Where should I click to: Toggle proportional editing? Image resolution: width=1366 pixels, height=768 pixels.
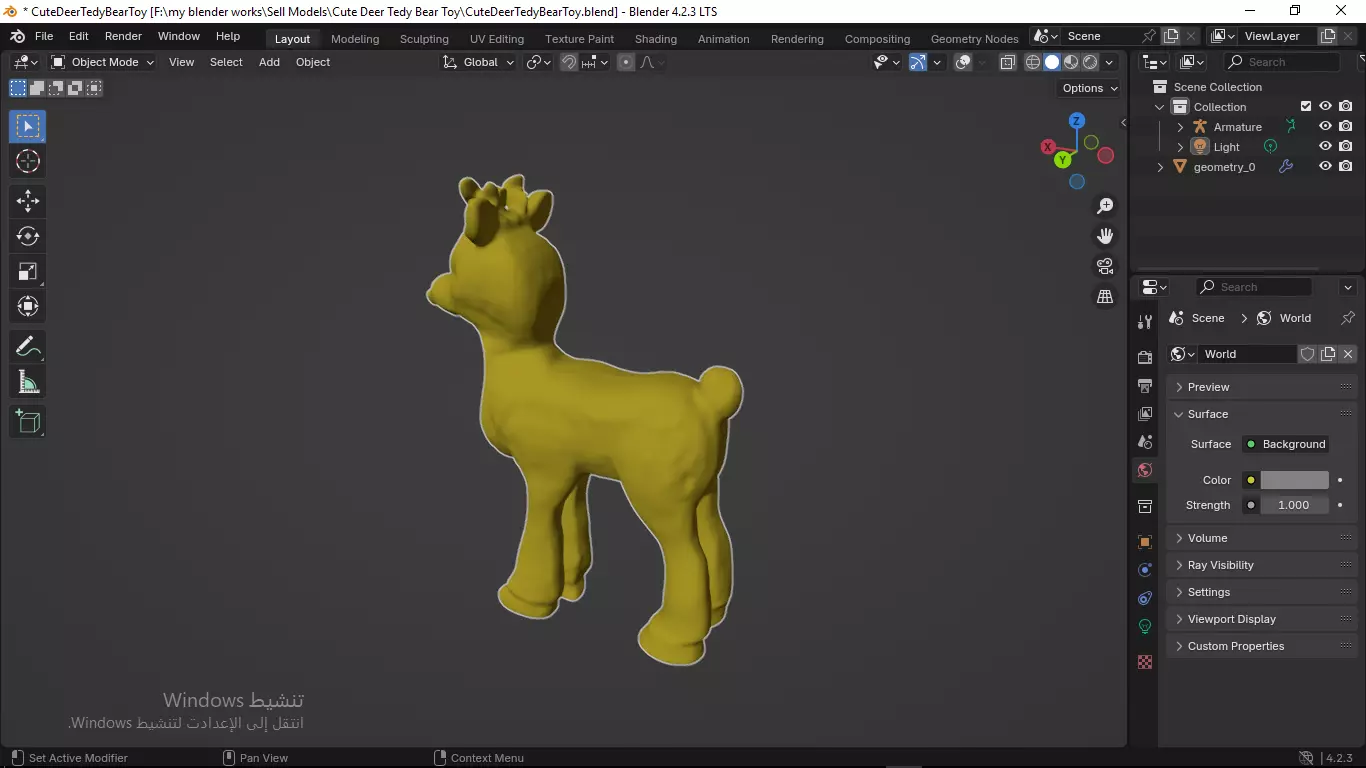626,62
